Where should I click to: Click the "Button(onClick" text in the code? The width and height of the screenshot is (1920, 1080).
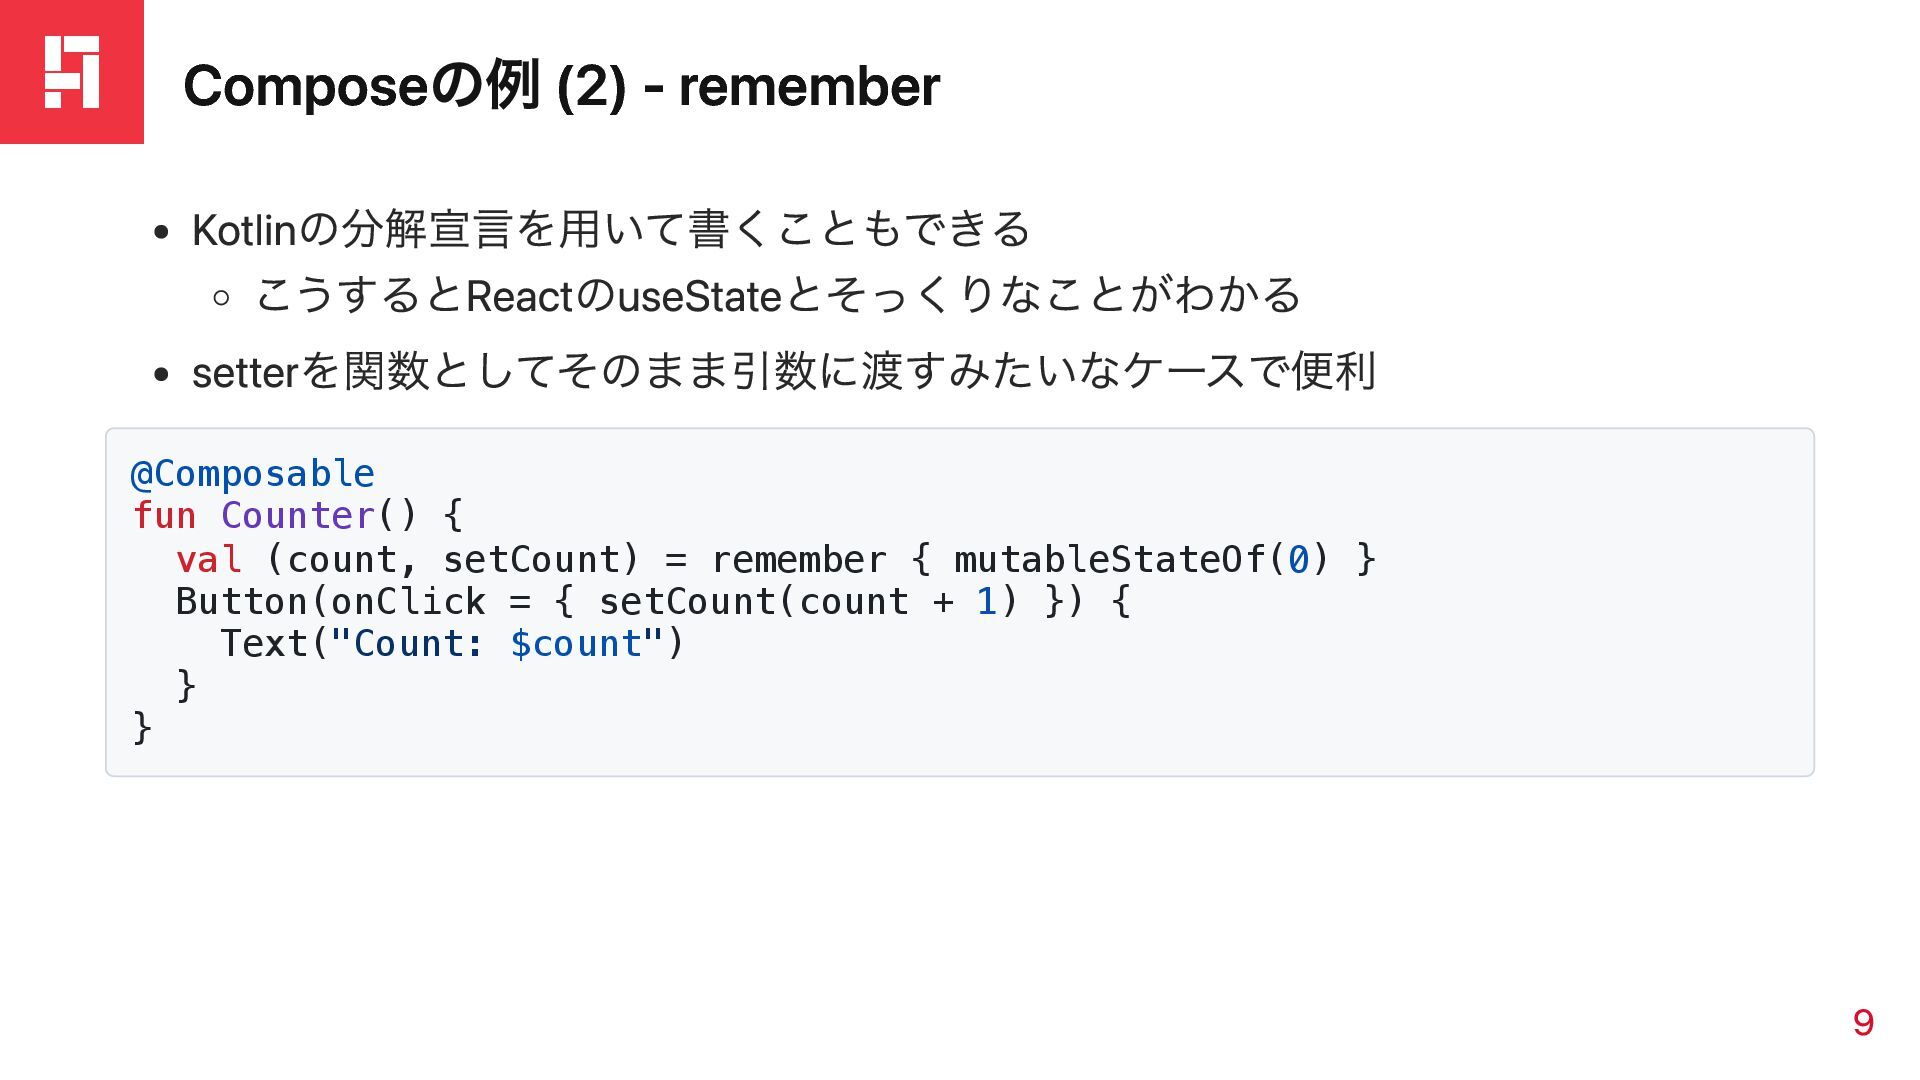[x=330, y=602]
